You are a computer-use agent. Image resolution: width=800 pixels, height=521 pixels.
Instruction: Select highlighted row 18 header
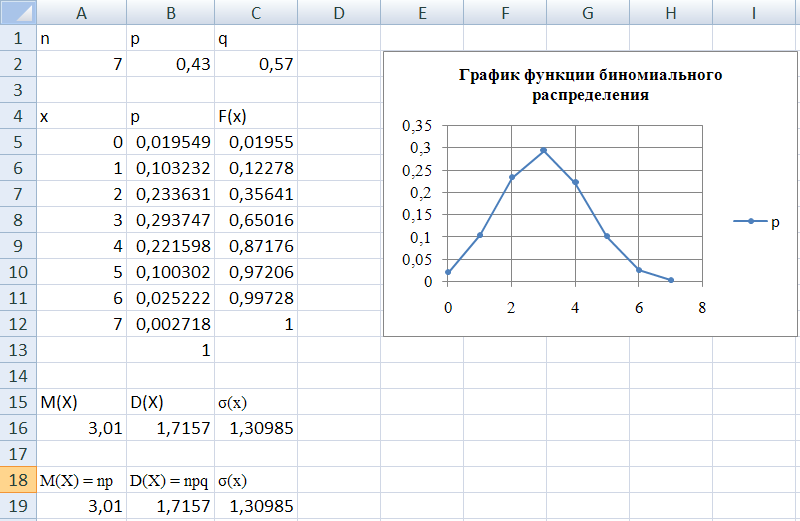18,480
